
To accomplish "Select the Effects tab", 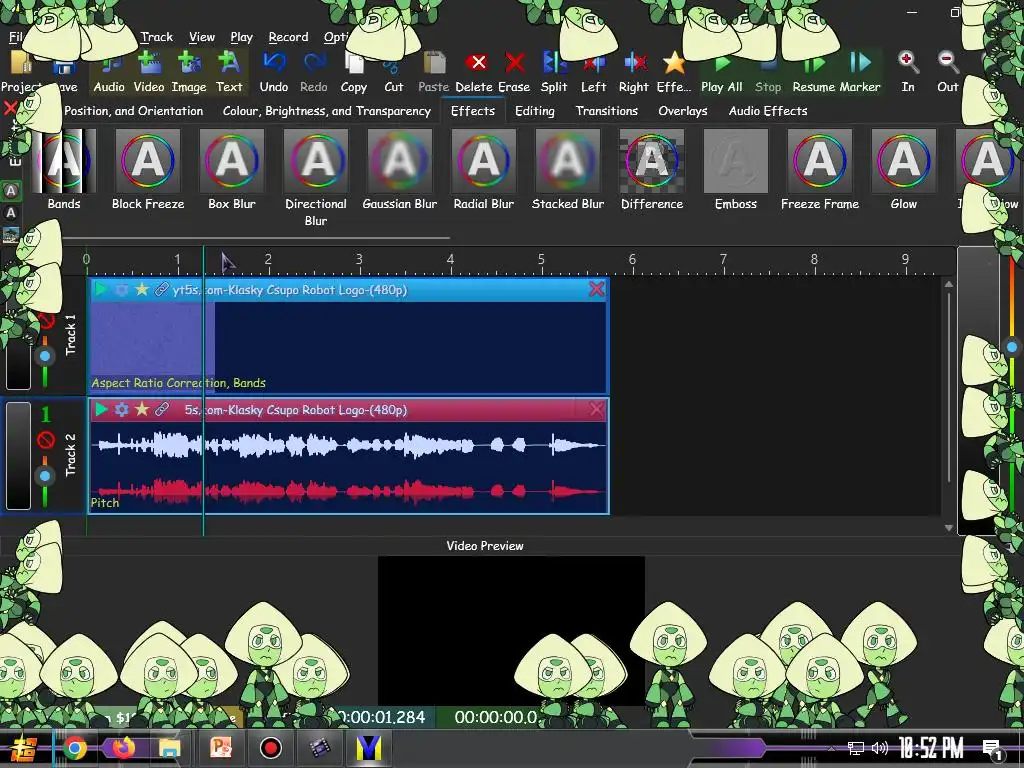I will pyautogui.click(x=473, y=111).
